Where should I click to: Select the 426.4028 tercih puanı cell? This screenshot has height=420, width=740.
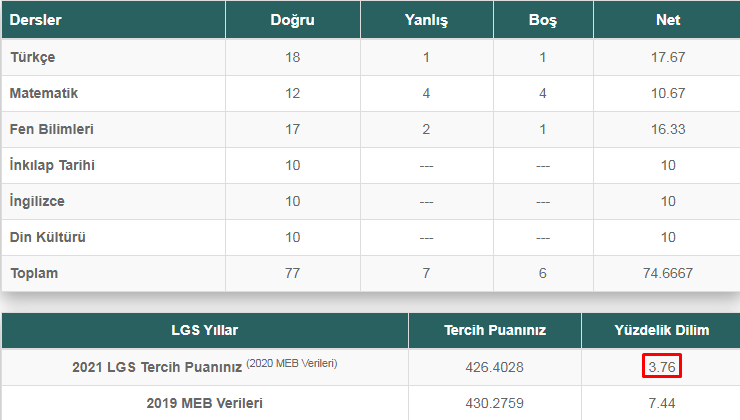(x=495, y=367)
